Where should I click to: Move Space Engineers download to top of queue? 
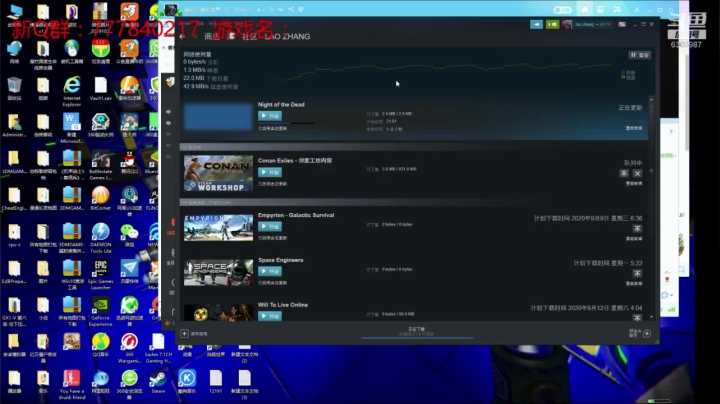pos(637,274)
